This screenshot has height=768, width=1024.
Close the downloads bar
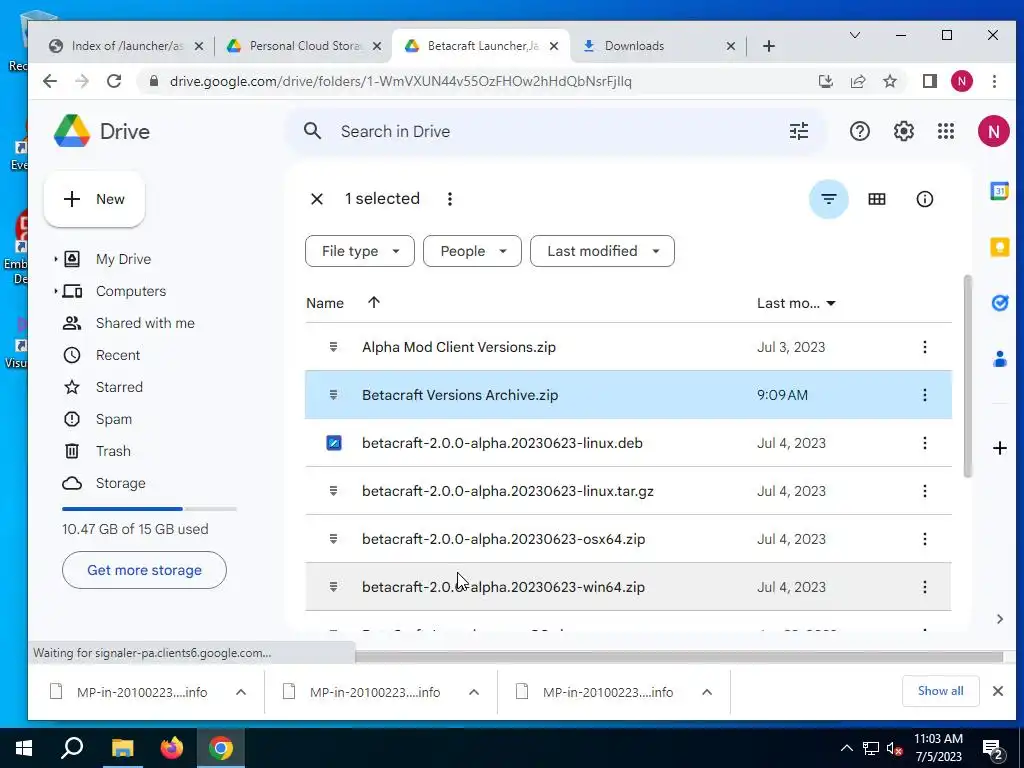coord(998,691)
